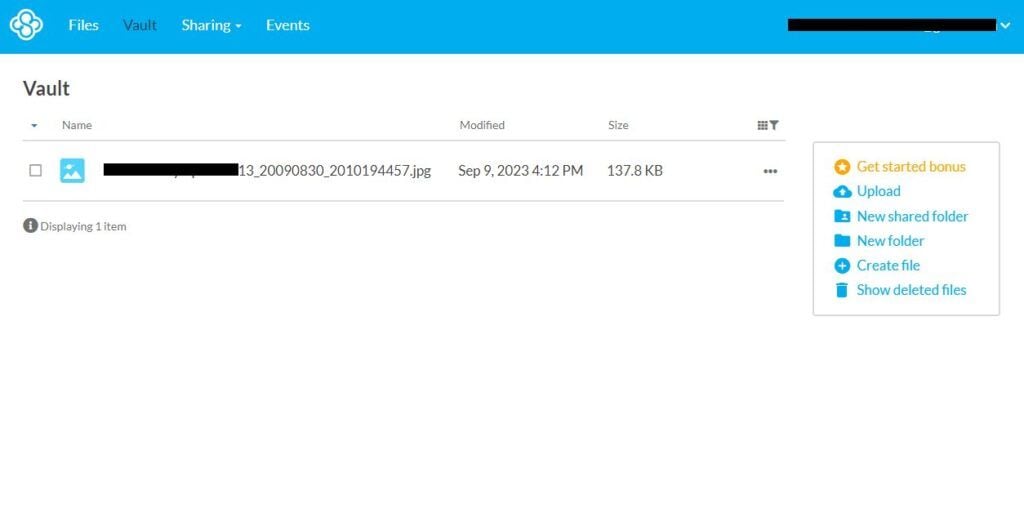Open file ending 13_20090830_2010194457.jpg

[x=267, y=170]
